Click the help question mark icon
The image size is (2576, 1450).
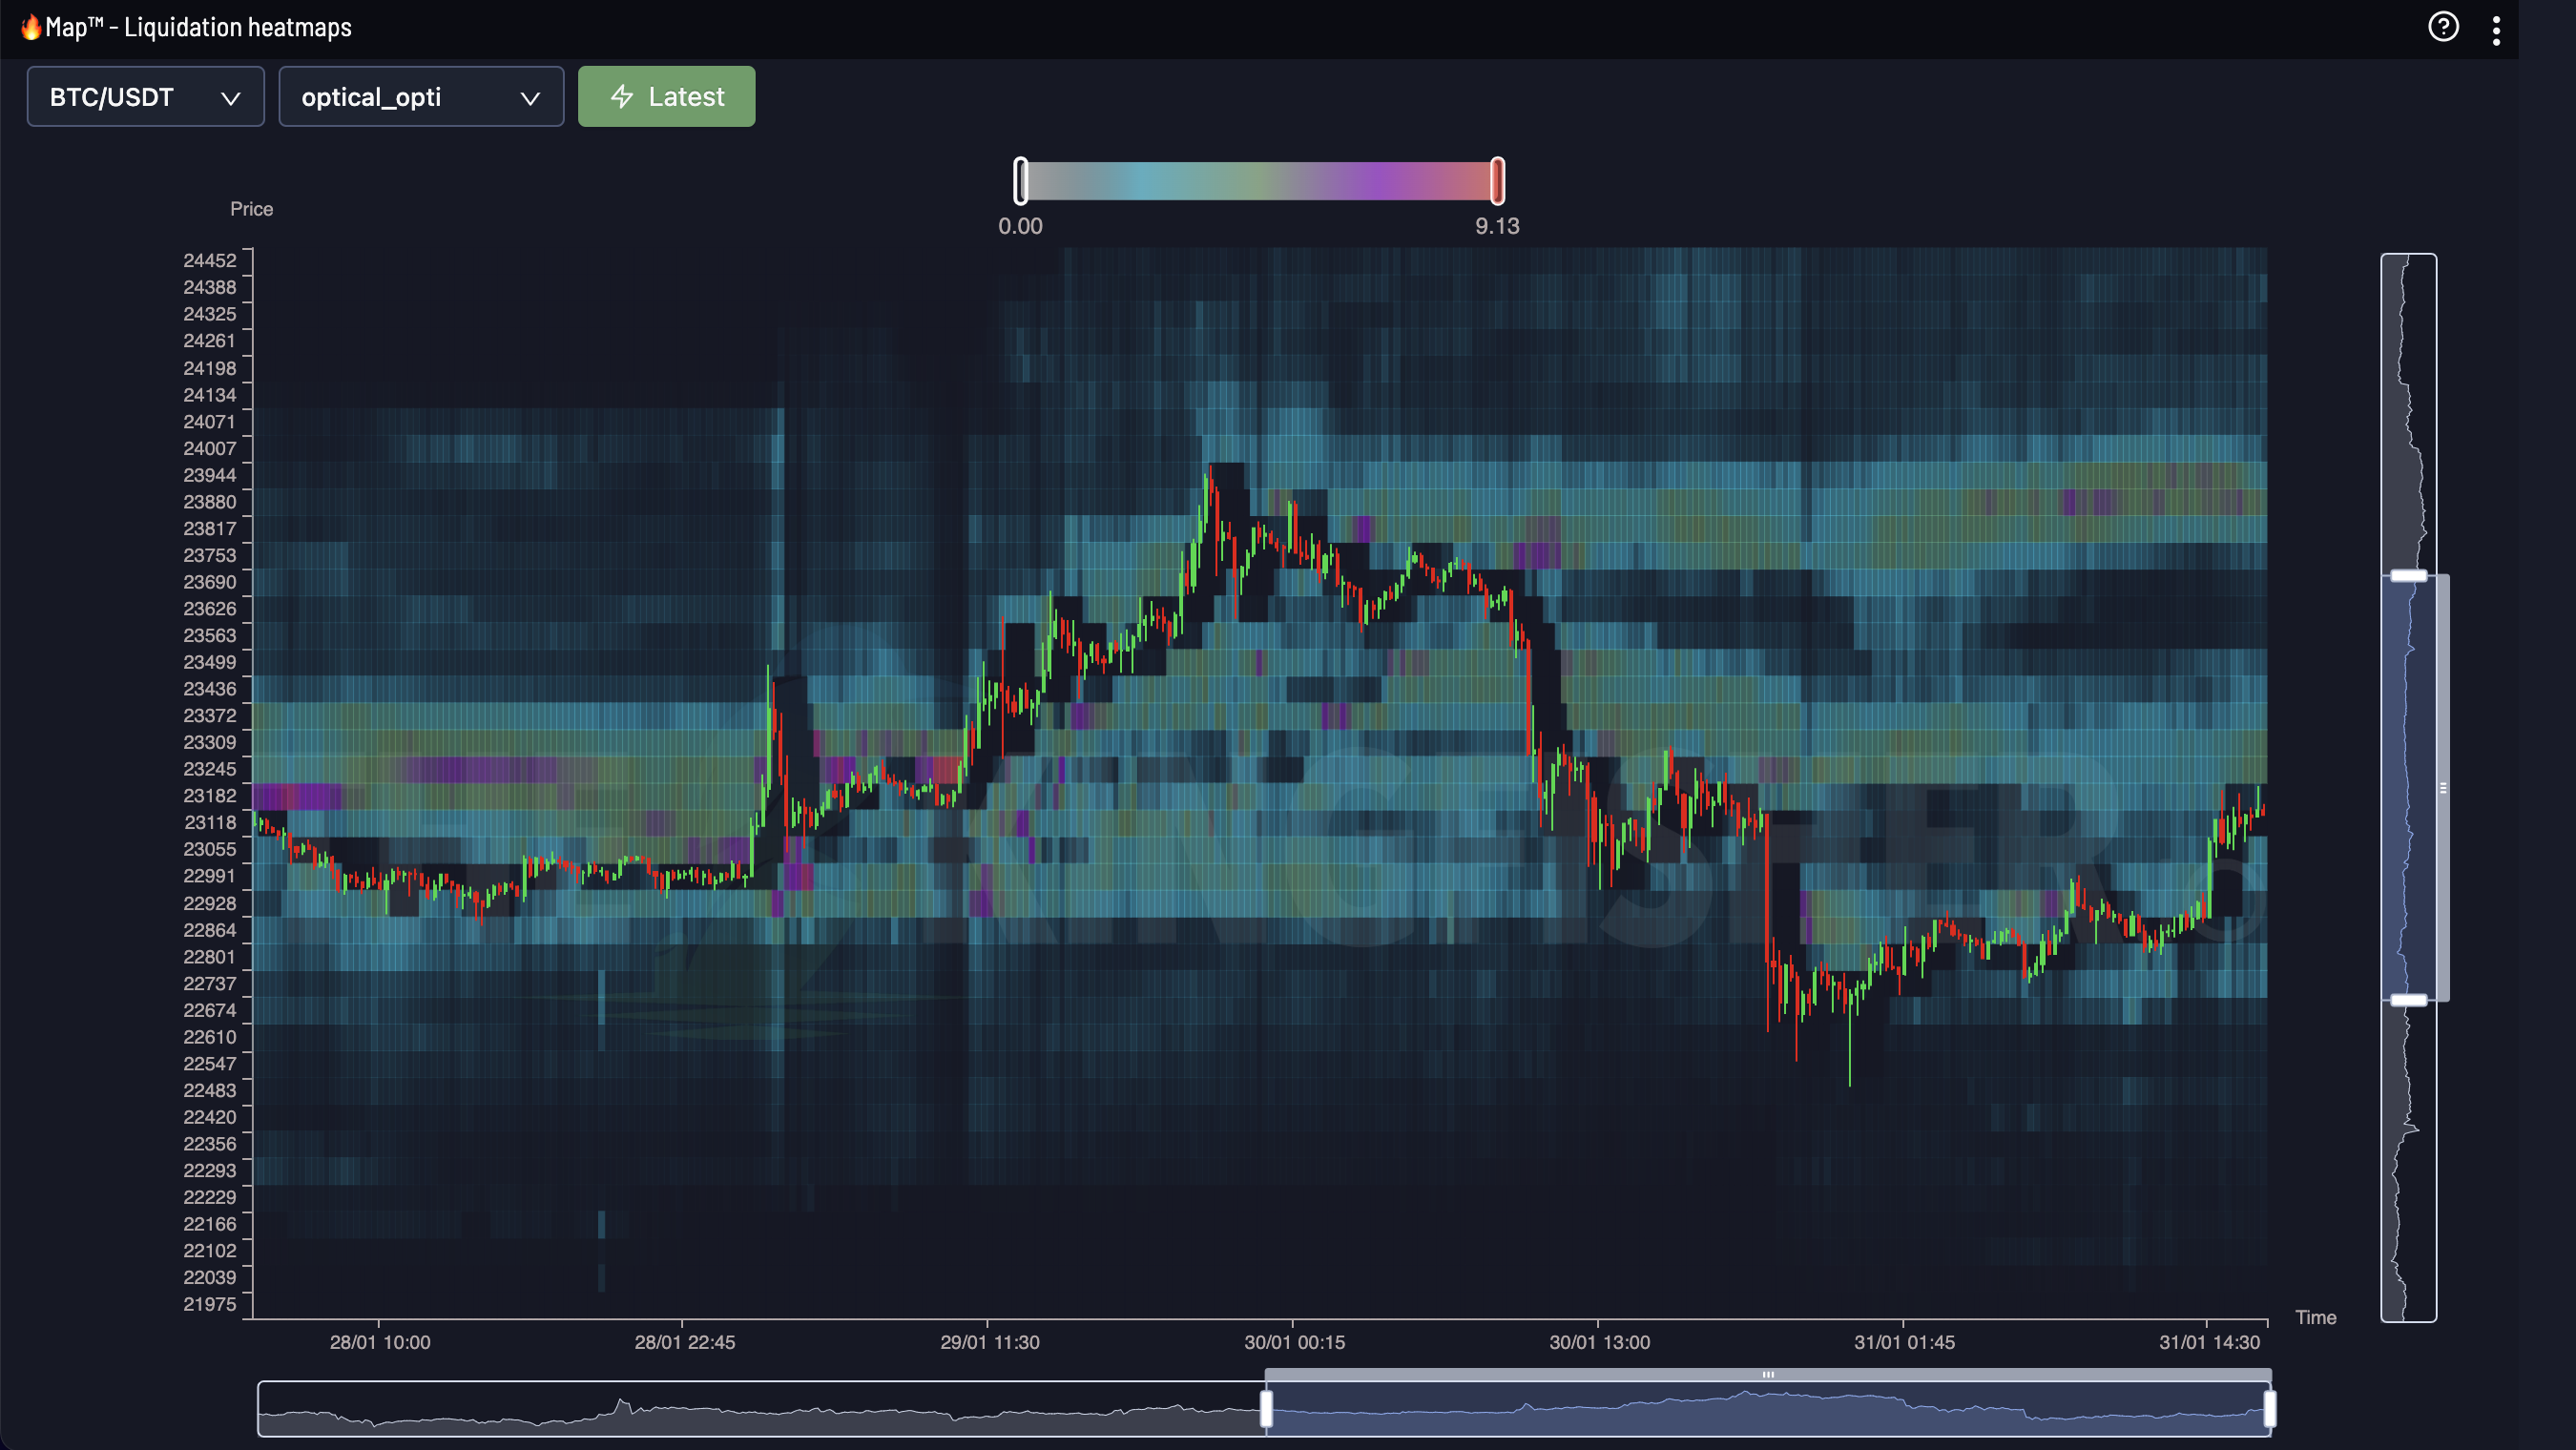(x=2443, y=27)
